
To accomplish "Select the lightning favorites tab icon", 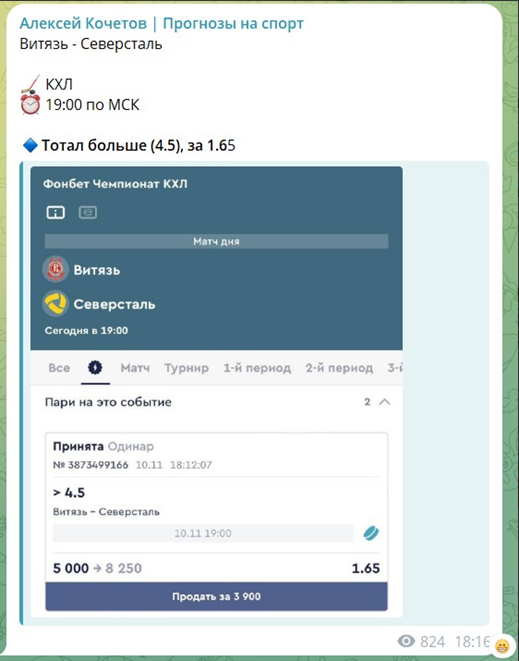I will coord(95,368).
